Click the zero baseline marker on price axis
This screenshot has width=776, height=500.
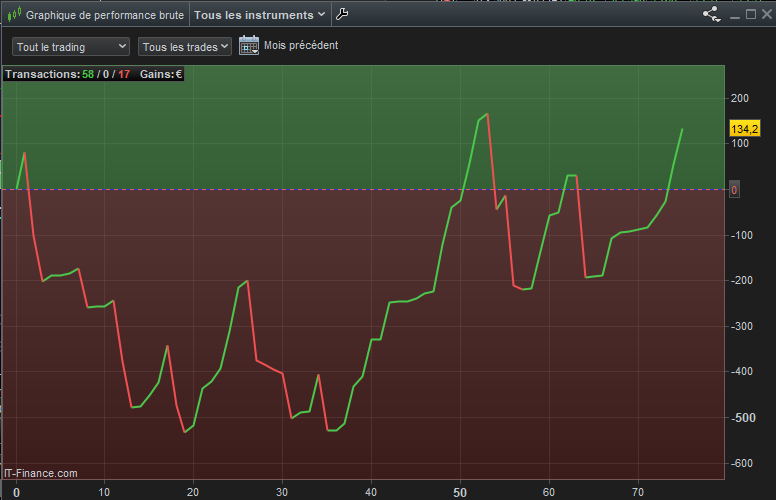(734, 190)
